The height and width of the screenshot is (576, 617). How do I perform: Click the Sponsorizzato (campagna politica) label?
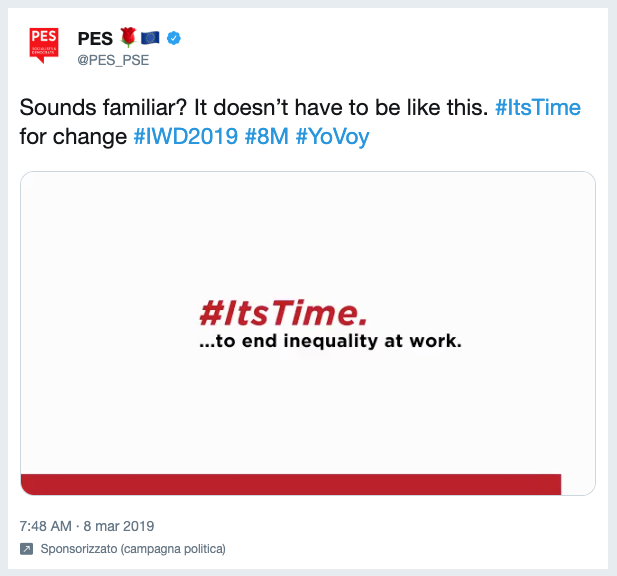(x=133, y=549)
